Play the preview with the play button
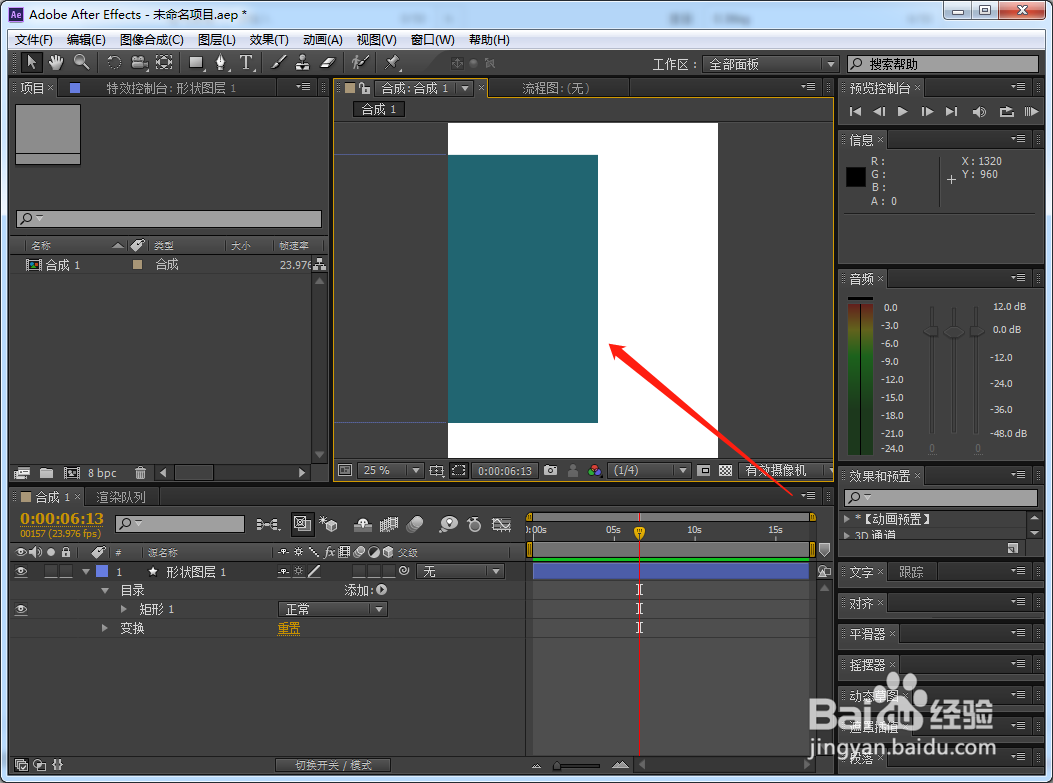This screenshot has width=1053, height=783. pos(903,111)
